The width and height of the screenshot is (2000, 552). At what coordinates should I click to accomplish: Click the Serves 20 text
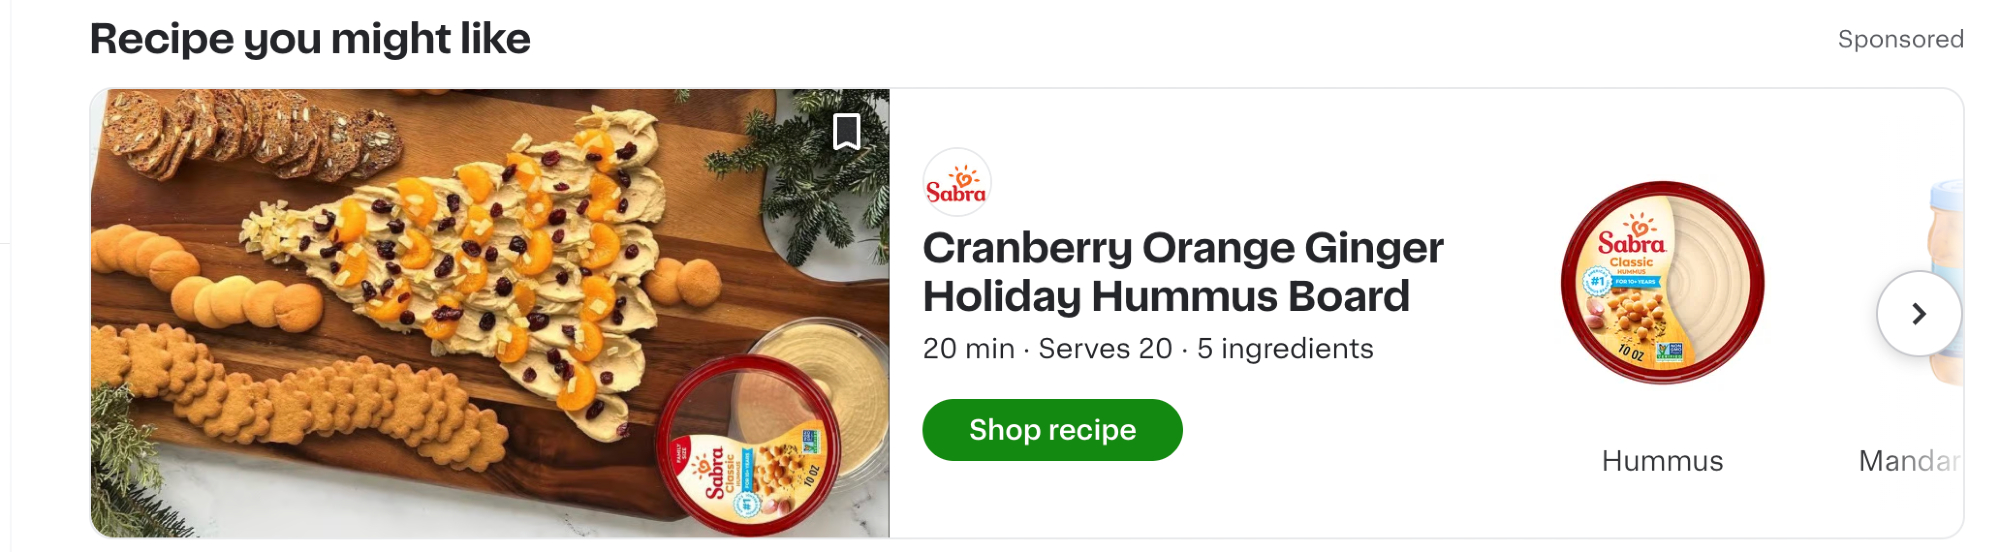[x=1105, y=349]
